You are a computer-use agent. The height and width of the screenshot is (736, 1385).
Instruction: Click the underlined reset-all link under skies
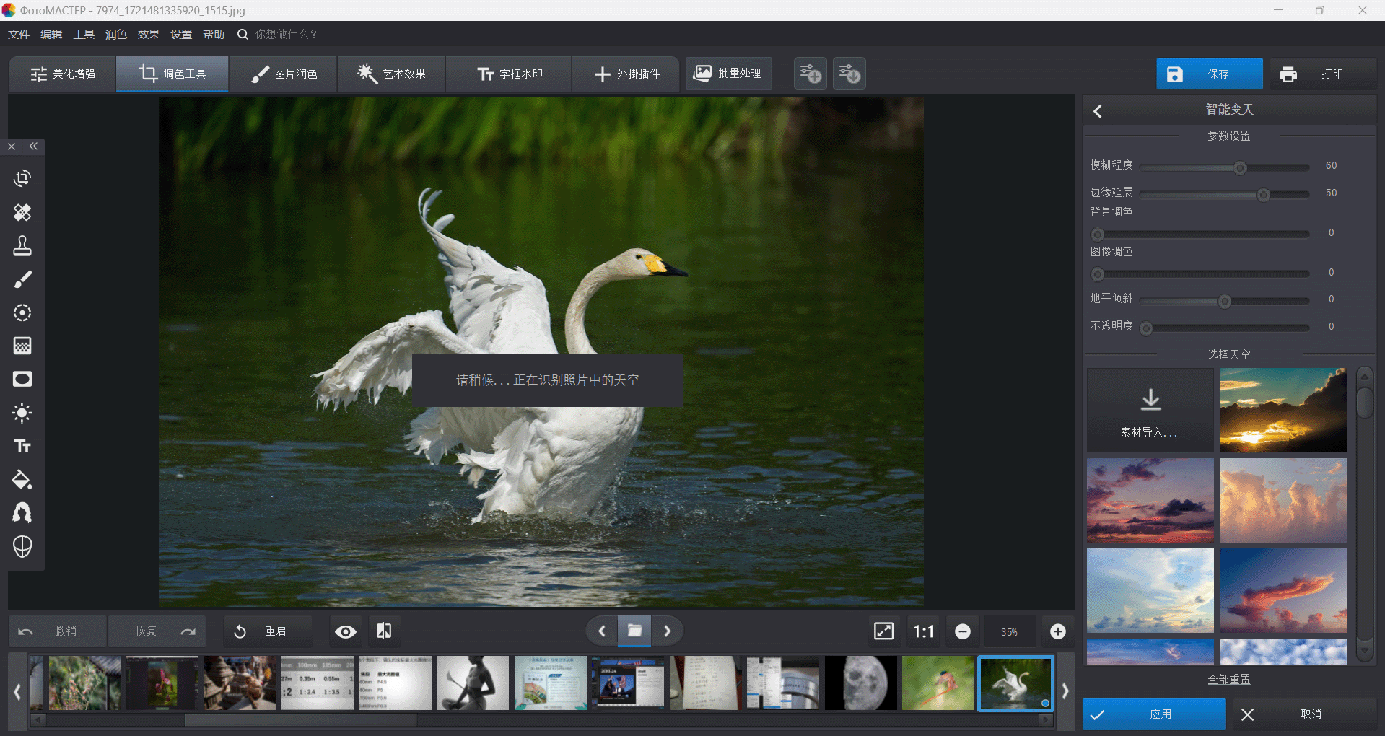1228,679
